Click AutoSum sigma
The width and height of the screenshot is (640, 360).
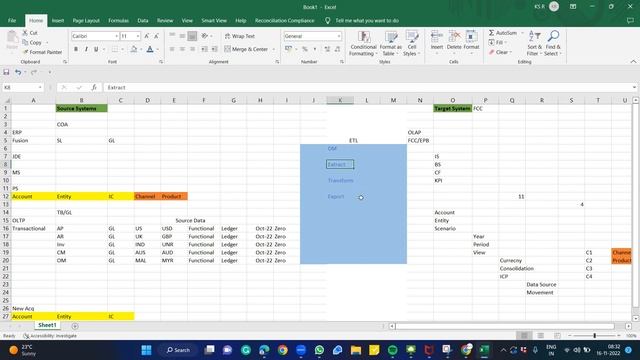pos(503,33)
